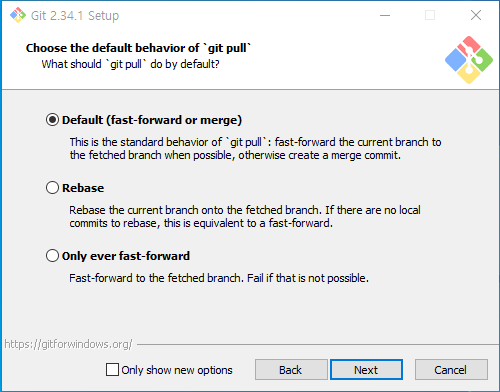The image size is (500, 392).
Task: Click the 'This is the standard behavior' description
Action: 255,148
